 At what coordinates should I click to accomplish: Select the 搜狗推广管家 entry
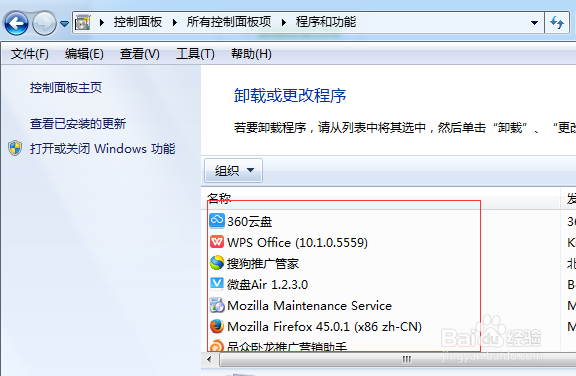(263, 264)
